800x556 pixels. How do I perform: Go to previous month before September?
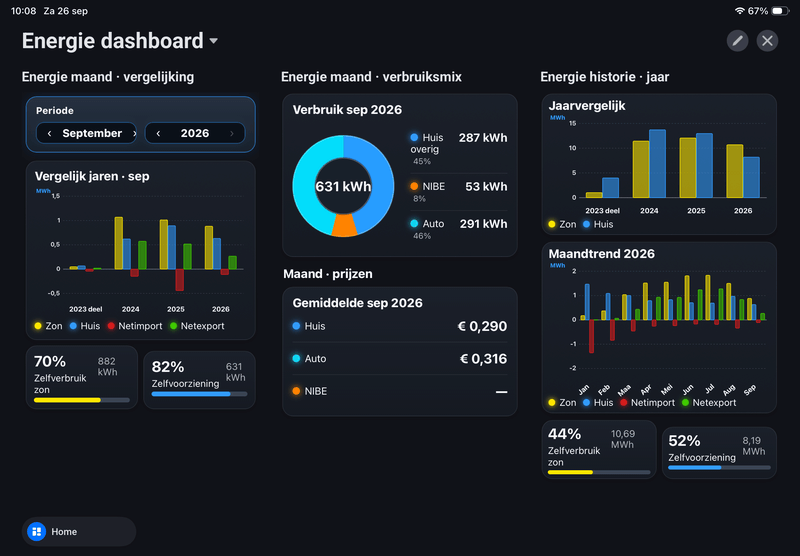pyautogui.click(x=49, y=133)
